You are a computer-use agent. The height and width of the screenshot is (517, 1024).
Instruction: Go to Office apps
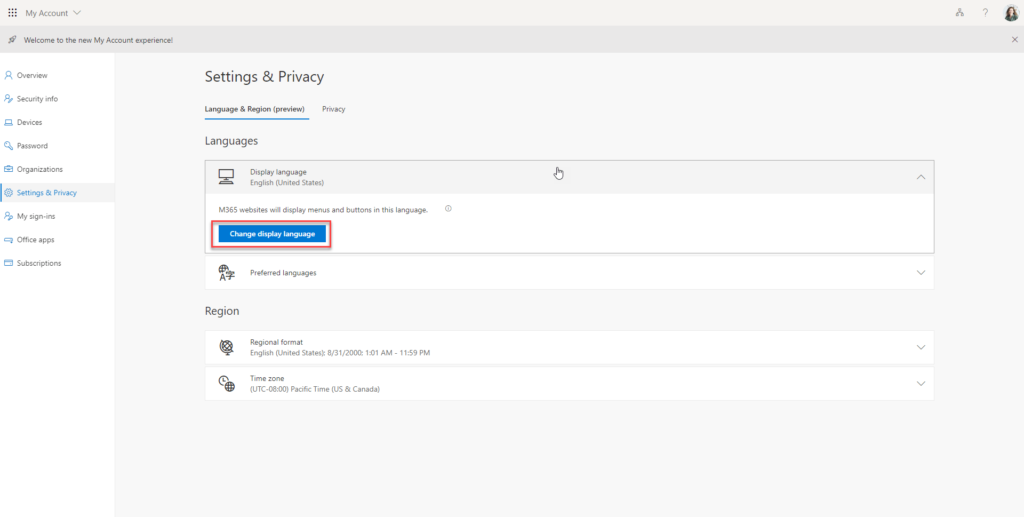coord(35,240)
